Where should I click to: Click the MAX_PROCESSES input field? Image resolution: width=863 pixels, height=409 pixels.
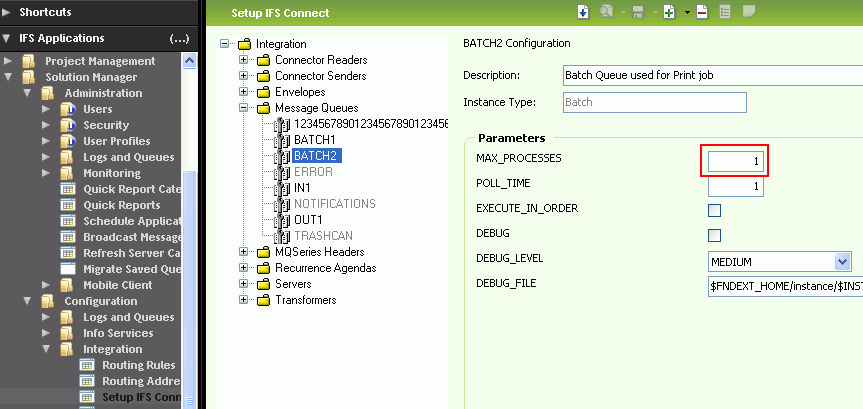click(x=736, y=160)
